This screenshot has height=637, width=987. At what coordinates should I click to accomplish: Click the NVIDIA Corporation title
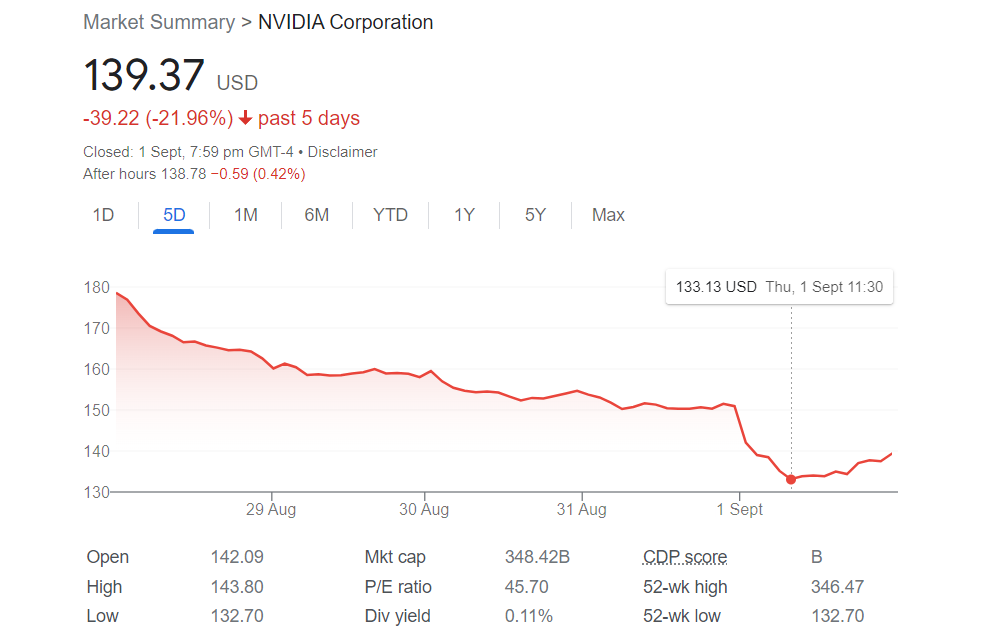345,22
